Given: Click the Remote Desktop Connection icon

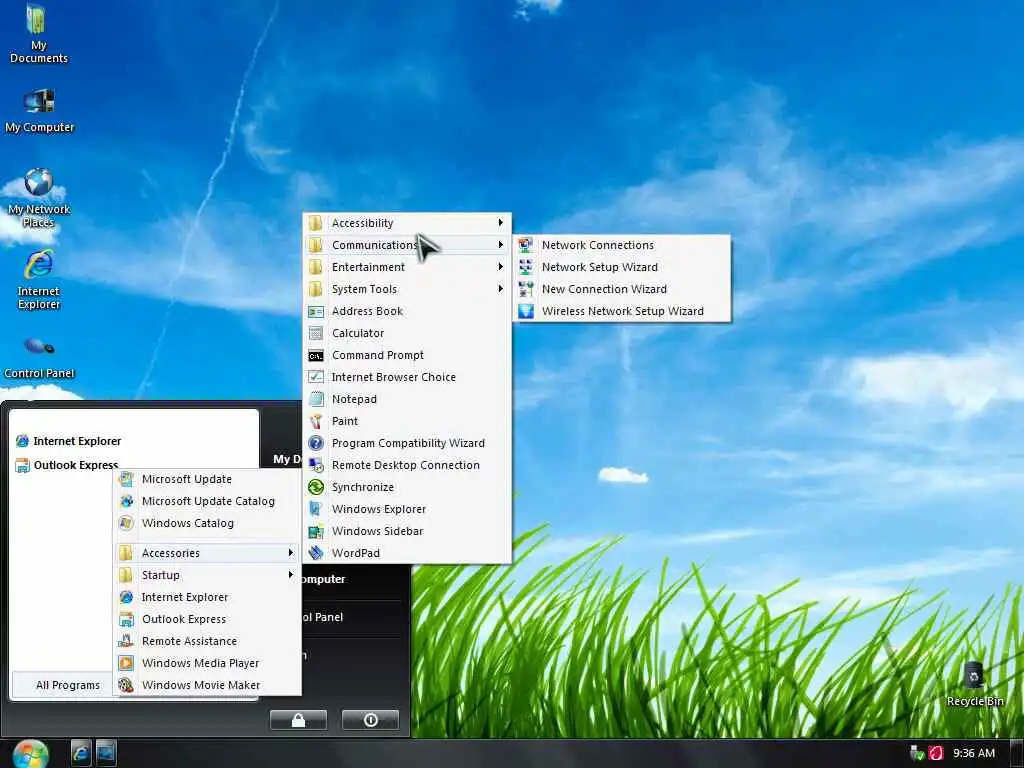Looking at the screenshot, I should tap(315, 465).
